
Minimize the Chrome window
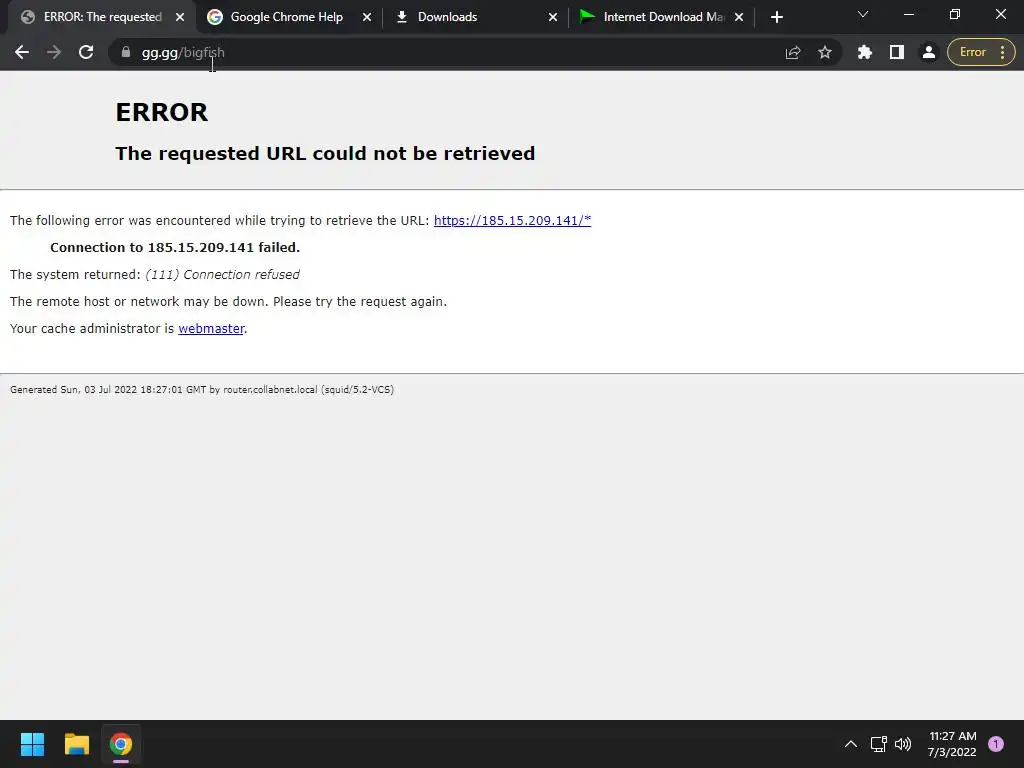909,14
